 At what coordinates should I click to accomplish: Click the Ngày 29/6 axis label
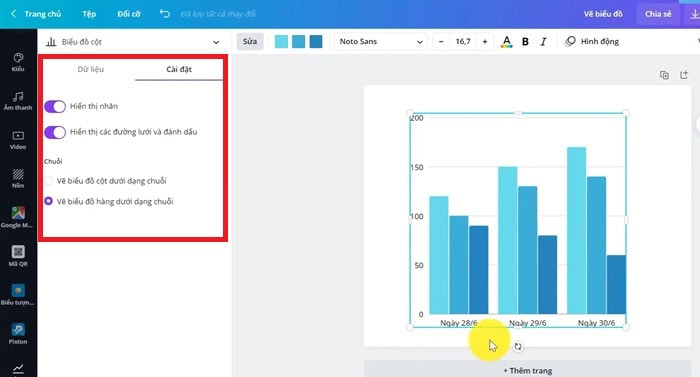(x=528, y=323)
